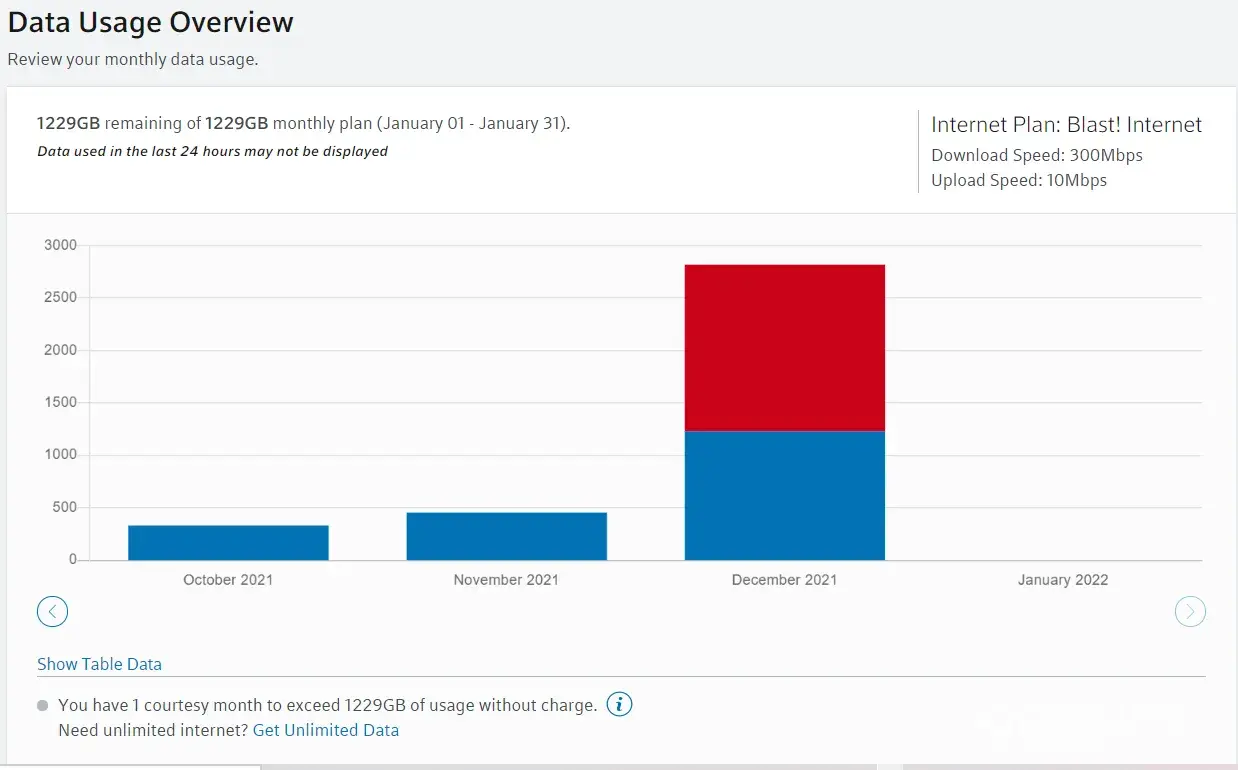
Task: Open the Get Unlimited Data link
Action: coord(325,730)
